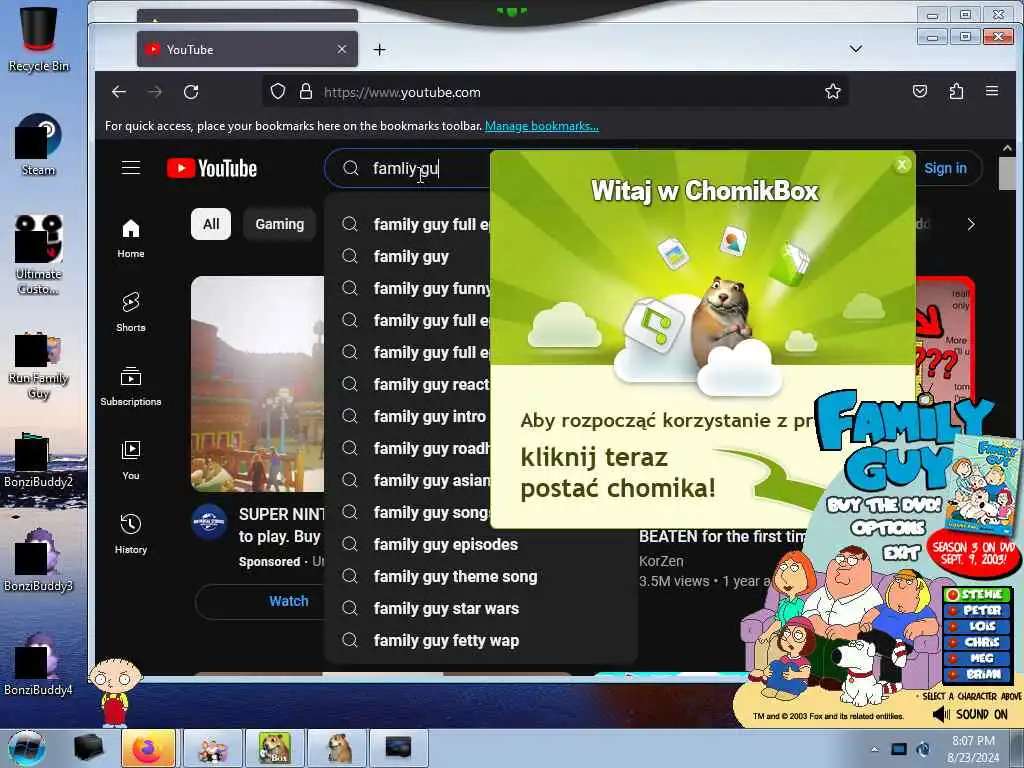1024x768 pixels.
Task: Select STEWIE in the character list
Action: click(978, 594)
